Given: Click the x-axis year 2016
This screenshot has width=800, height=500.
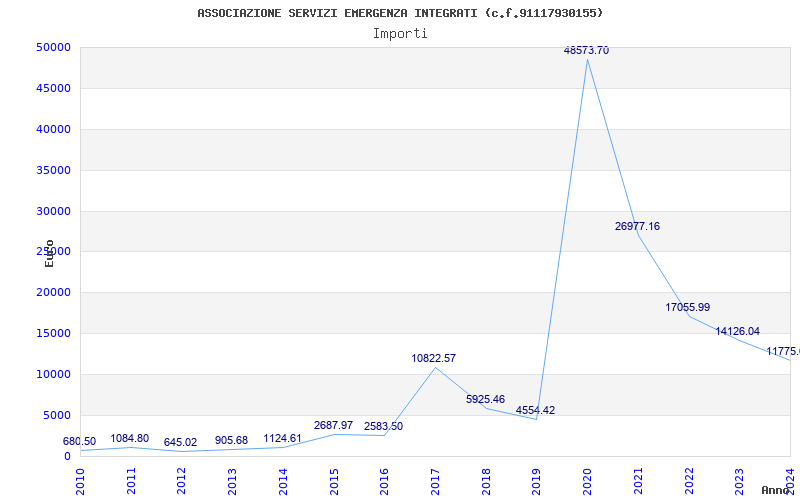Looking at the screenshot, I should click(384, 482).
